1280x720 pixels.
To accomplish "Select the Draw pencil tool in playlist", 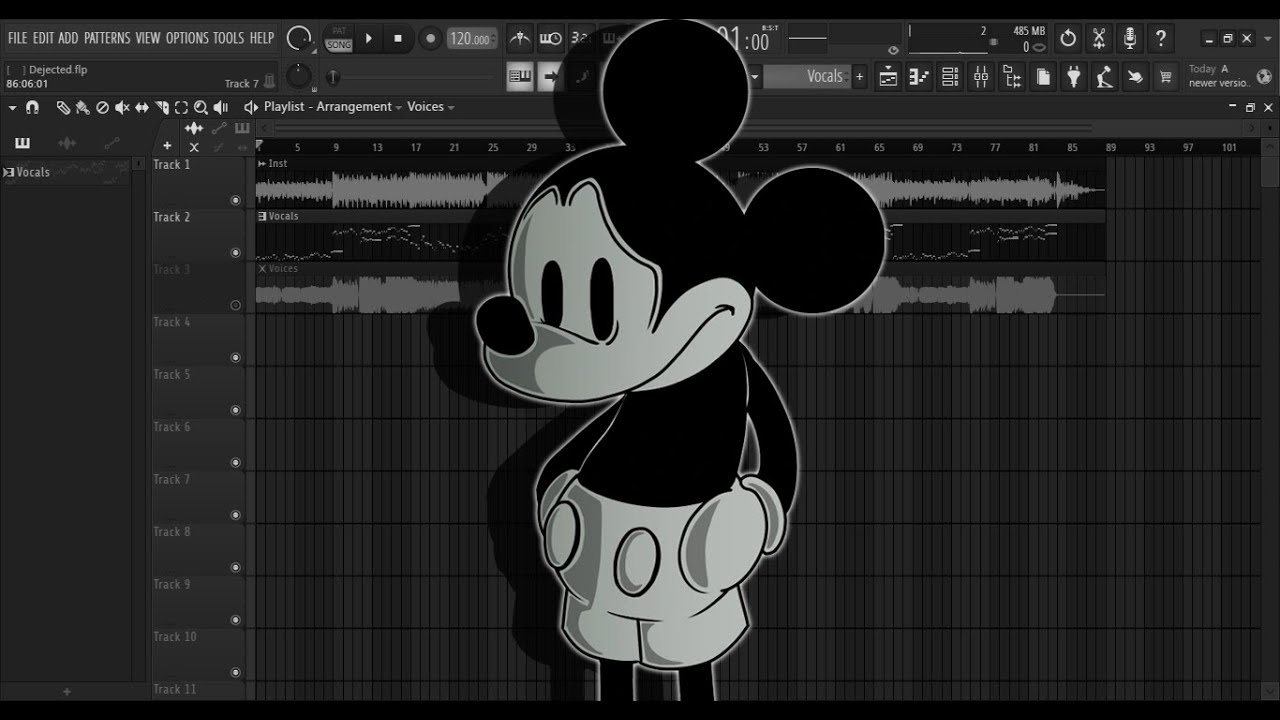I will [63, 107].
